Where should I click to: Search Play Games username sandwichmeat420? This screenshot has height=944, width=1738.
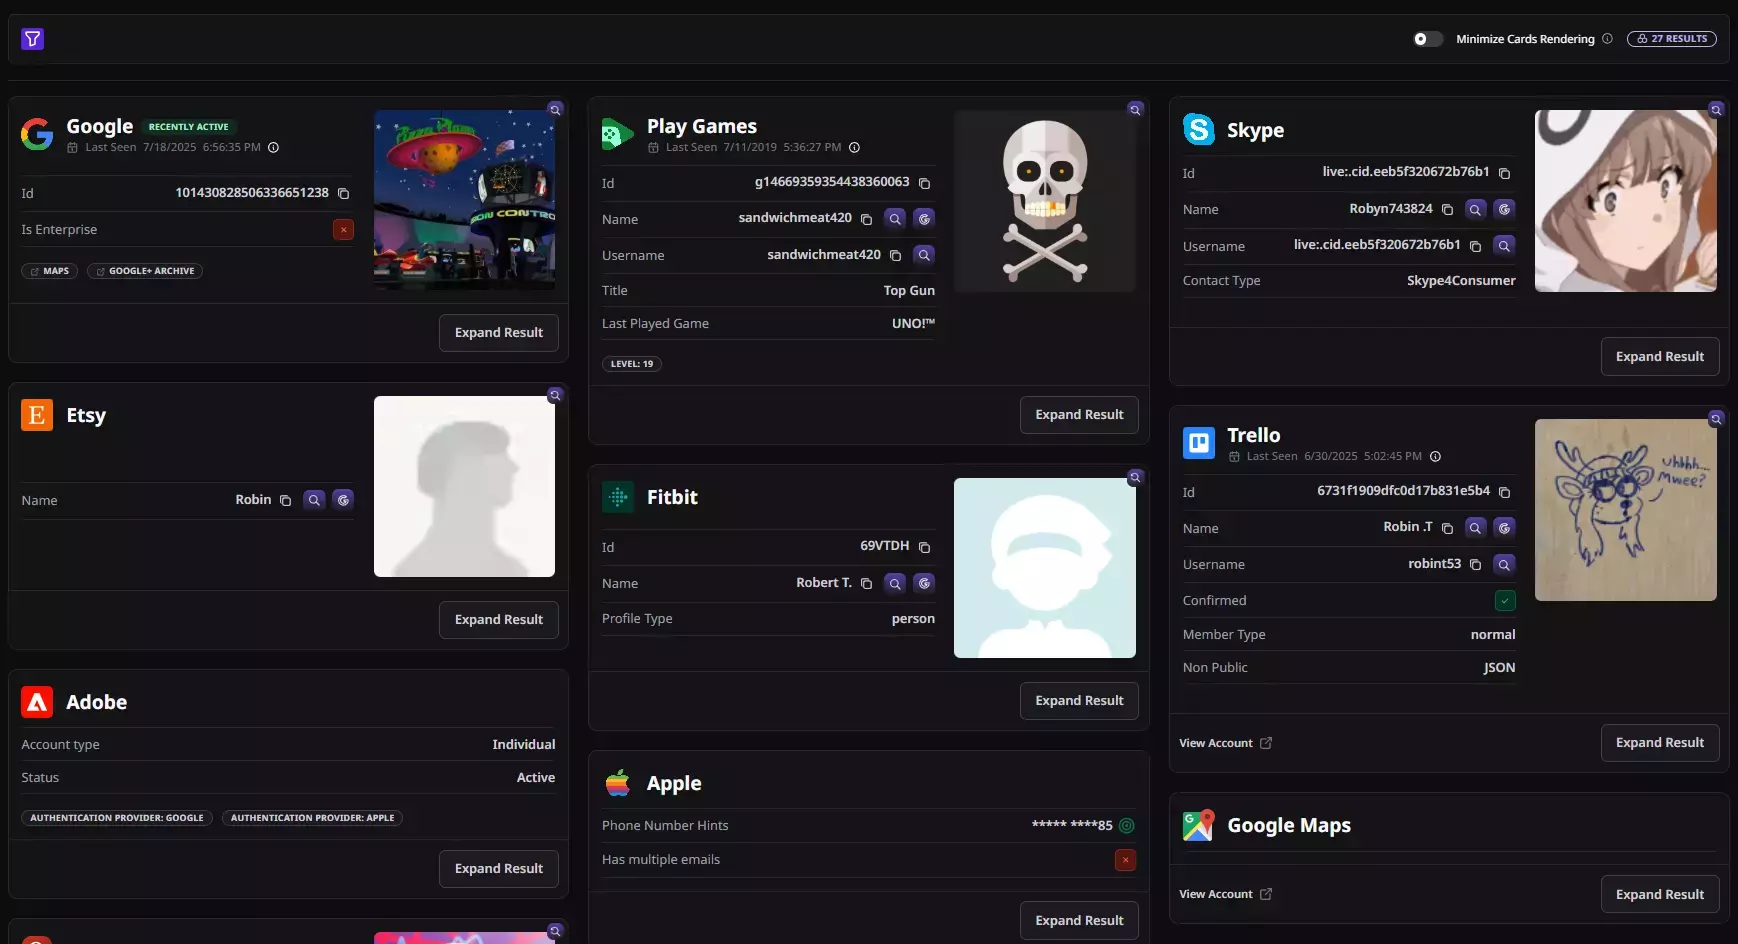point(924,255)
